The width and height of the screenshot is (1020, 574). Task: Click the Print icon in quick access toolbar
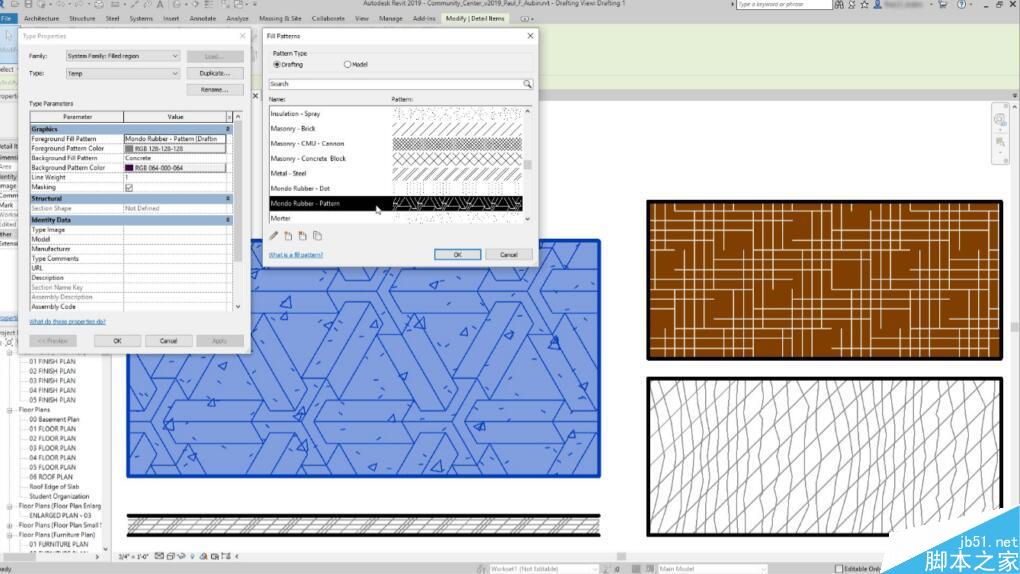(100, 4)
